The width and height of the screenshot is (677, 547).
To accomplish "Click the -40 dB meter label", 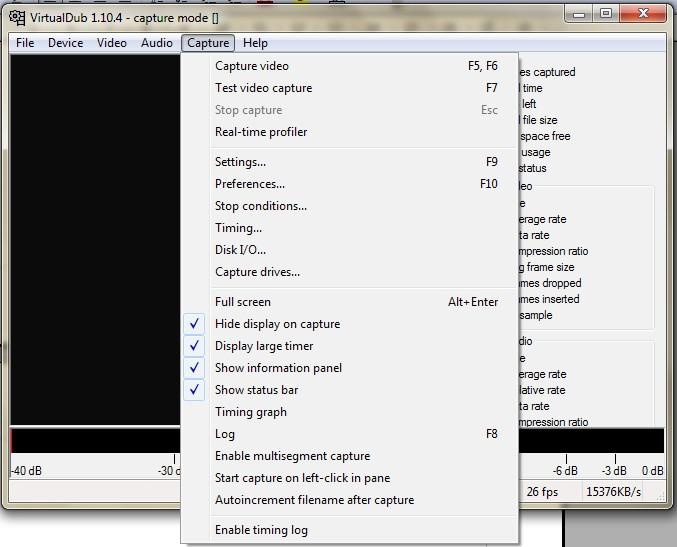I will tap(27, 471).
